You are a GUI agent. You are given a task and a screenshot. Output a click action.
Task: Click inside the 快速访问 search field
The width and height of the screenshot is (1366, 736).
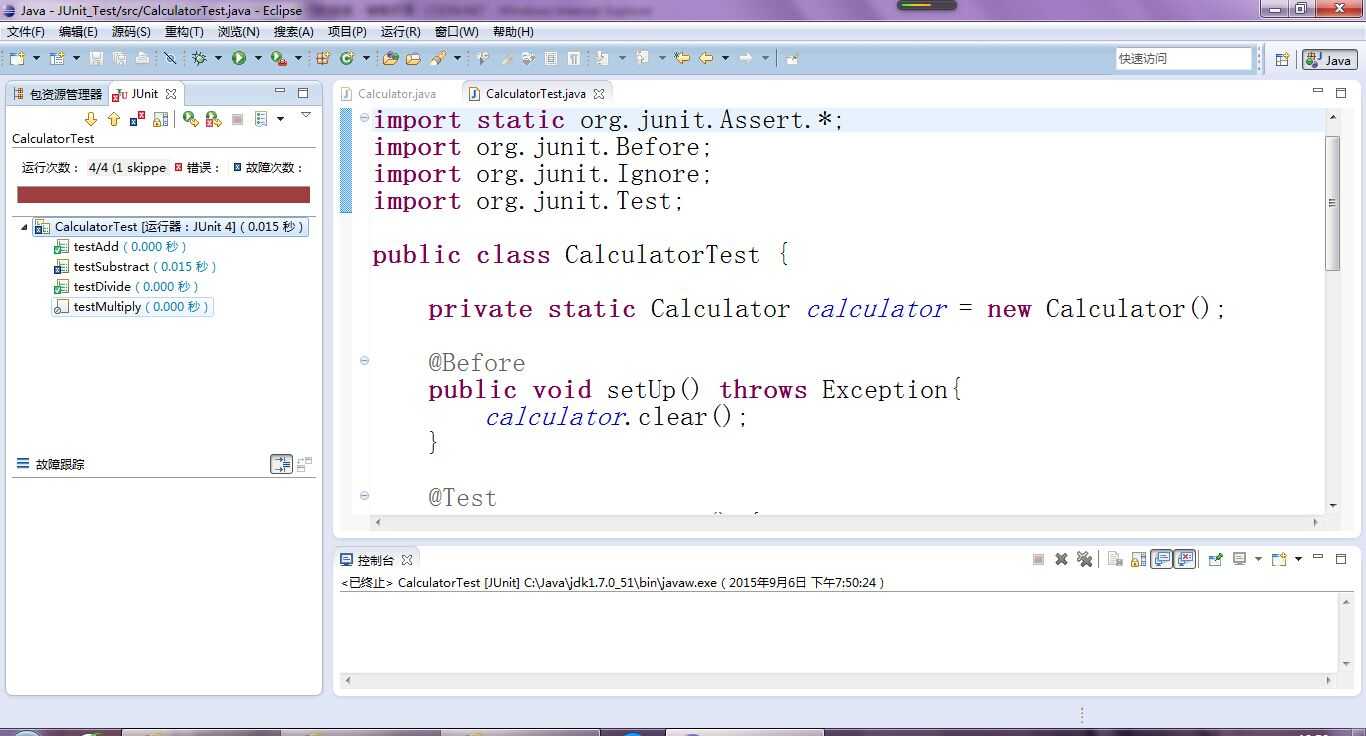(x=1184, y=59)
